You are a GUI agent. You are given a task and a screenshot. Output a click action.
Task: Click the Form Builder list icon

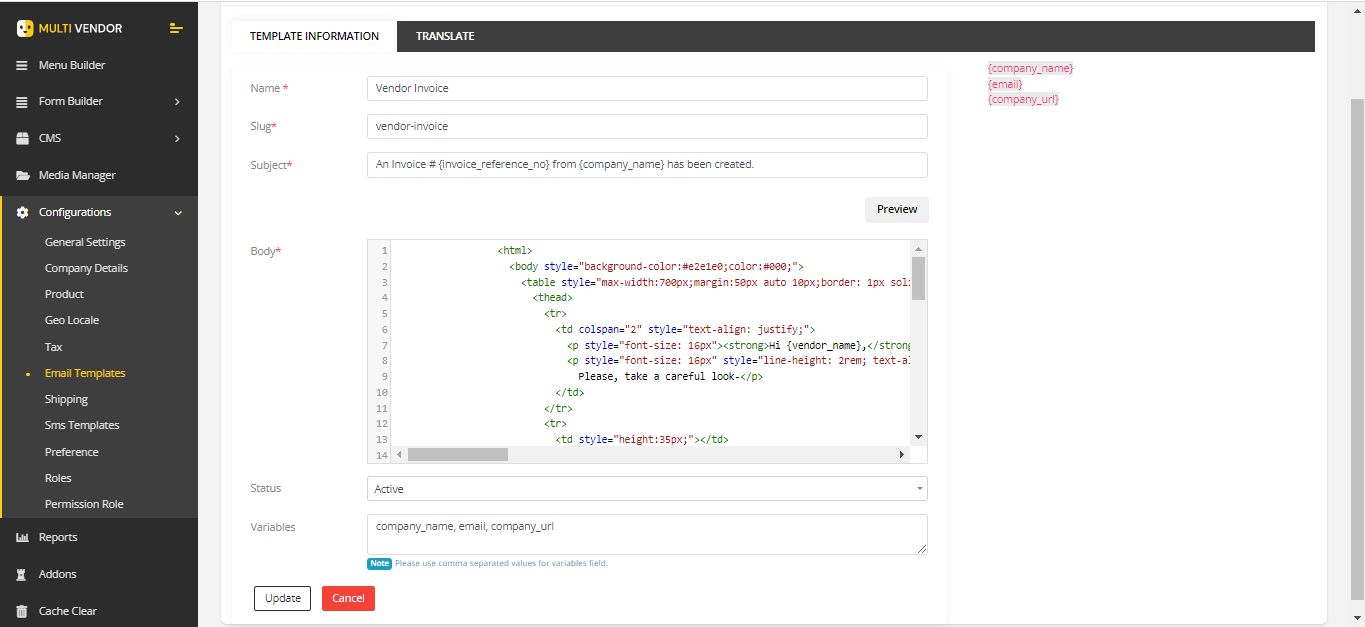pyautogui.click(x=22, y=102)
